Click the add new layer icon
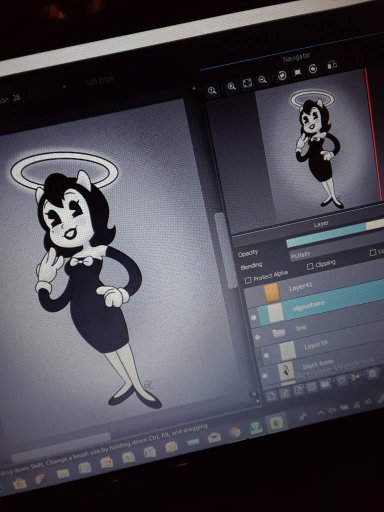 pos(272,396)
